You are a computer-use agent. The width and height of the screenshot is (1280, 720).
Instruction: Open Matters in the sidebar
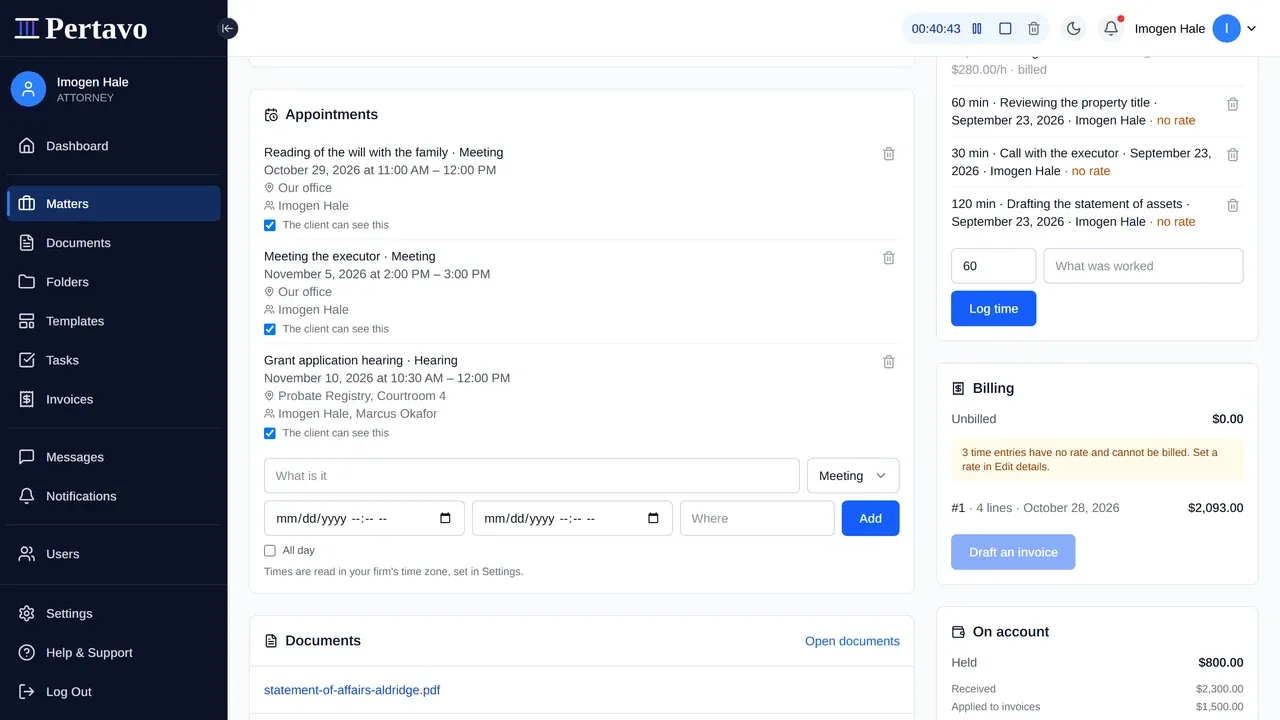(x=114, y=203)
